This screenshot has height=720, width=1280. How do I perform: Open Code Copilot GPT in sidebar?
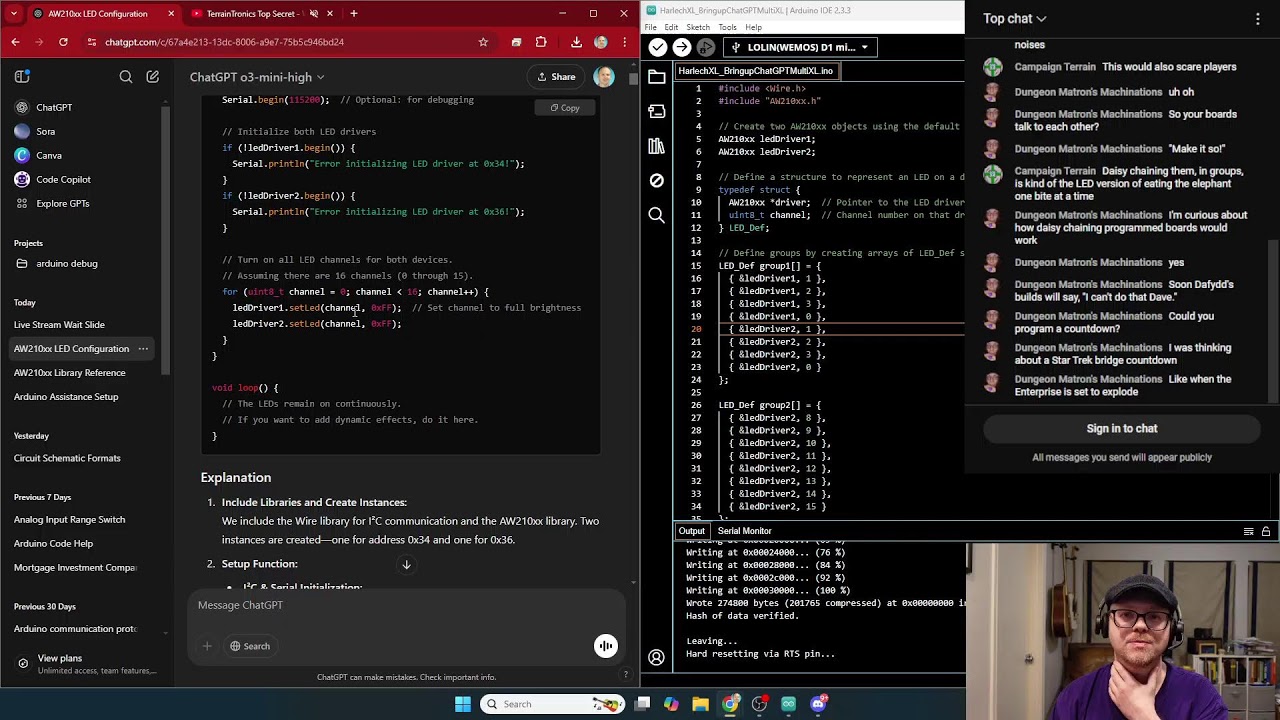tap(63, 179)
